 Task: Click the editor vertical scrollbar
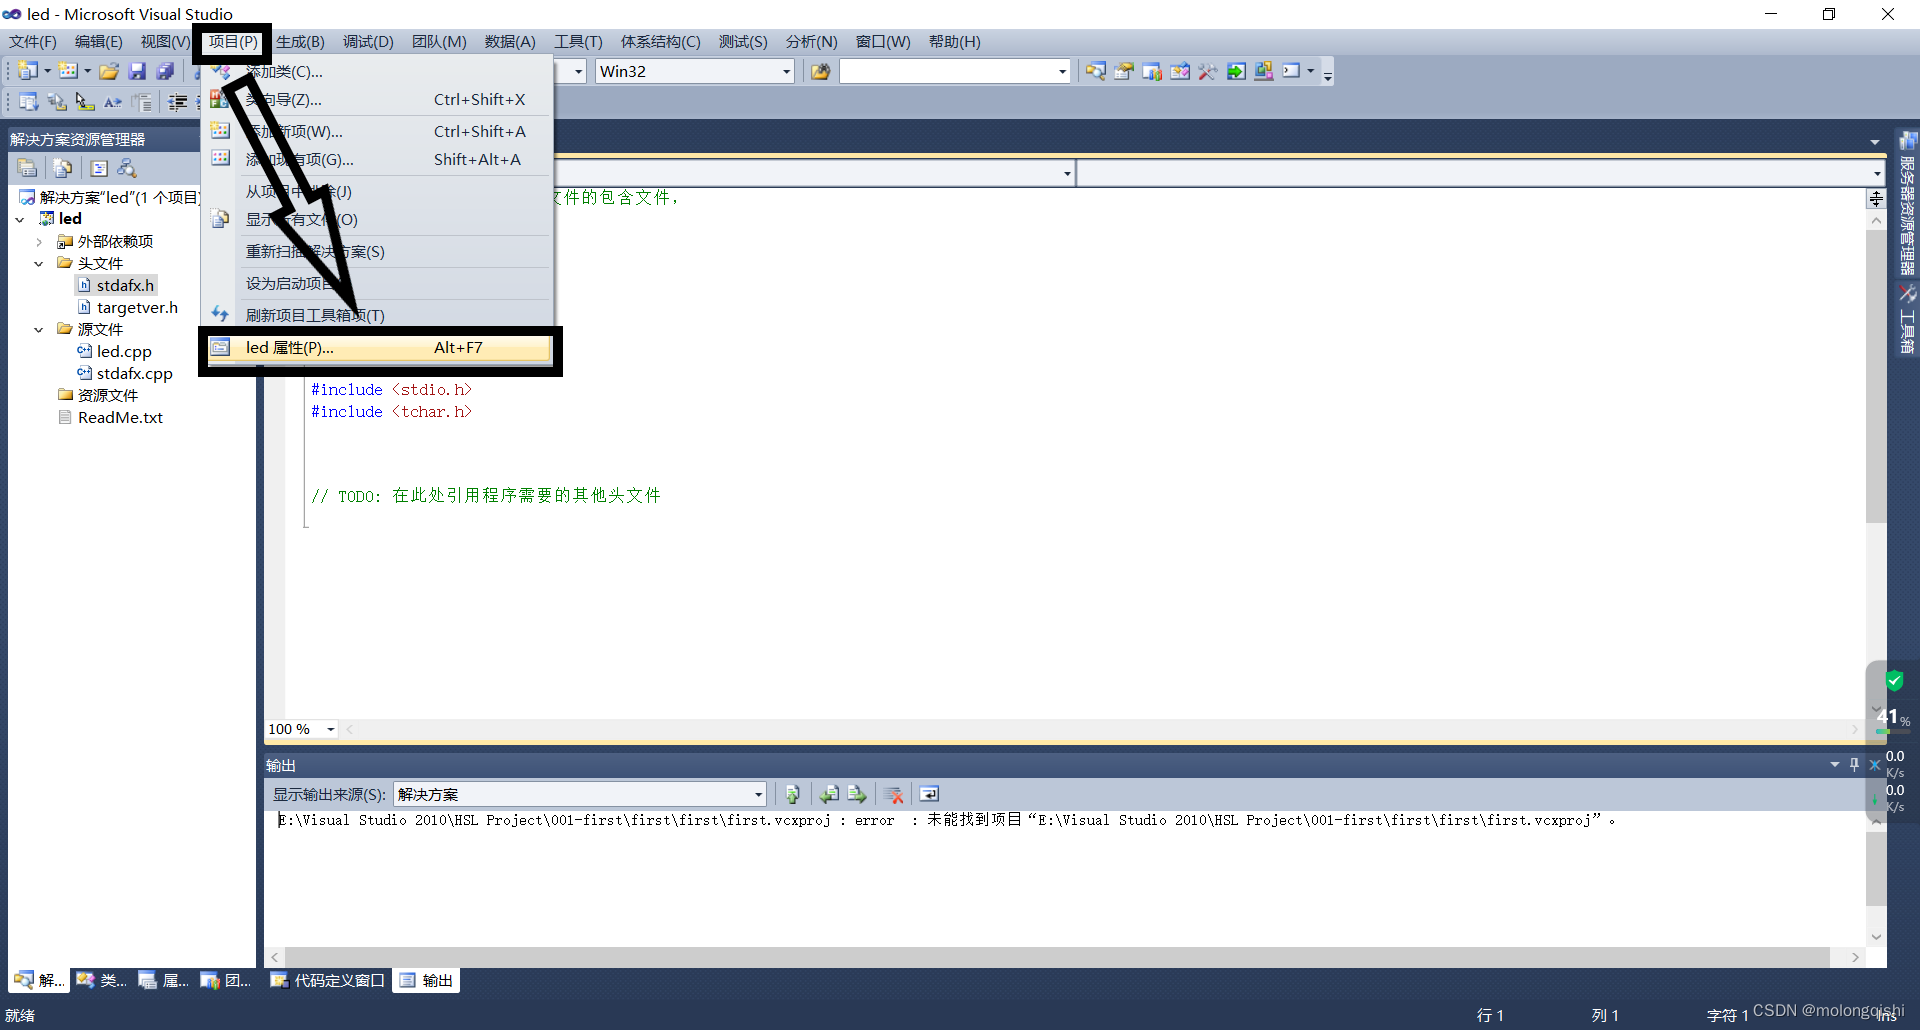[1876, 375]
